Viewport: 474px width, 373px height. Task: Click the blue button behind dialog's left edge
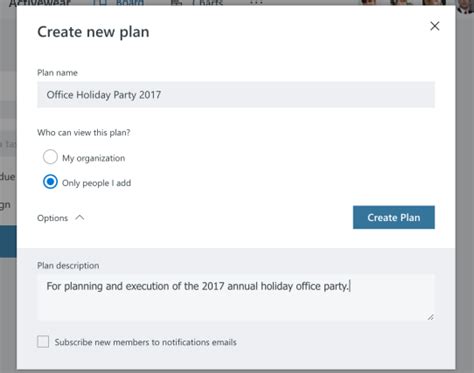click(8, 241)
